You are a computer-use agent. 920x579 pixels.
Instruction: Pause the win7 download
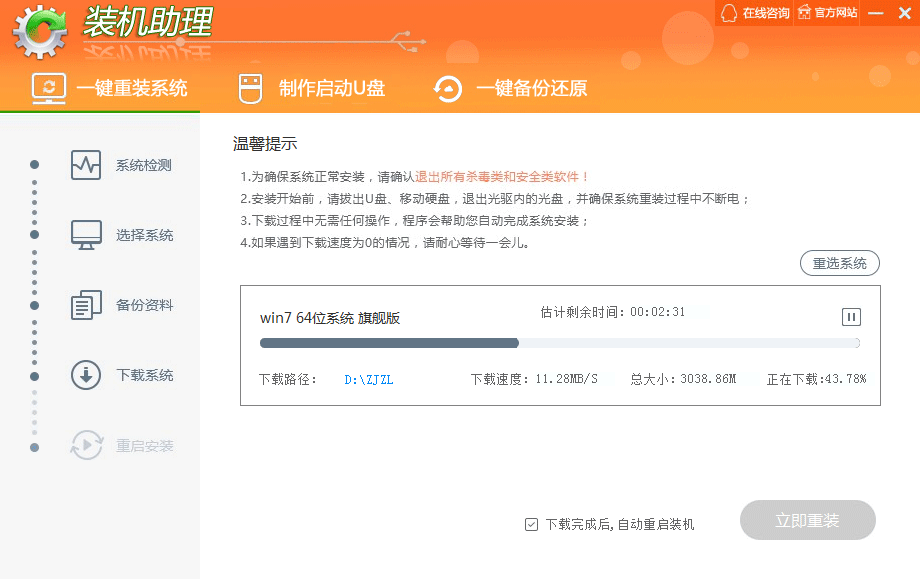pyautogui.click(x=851, y=317)
